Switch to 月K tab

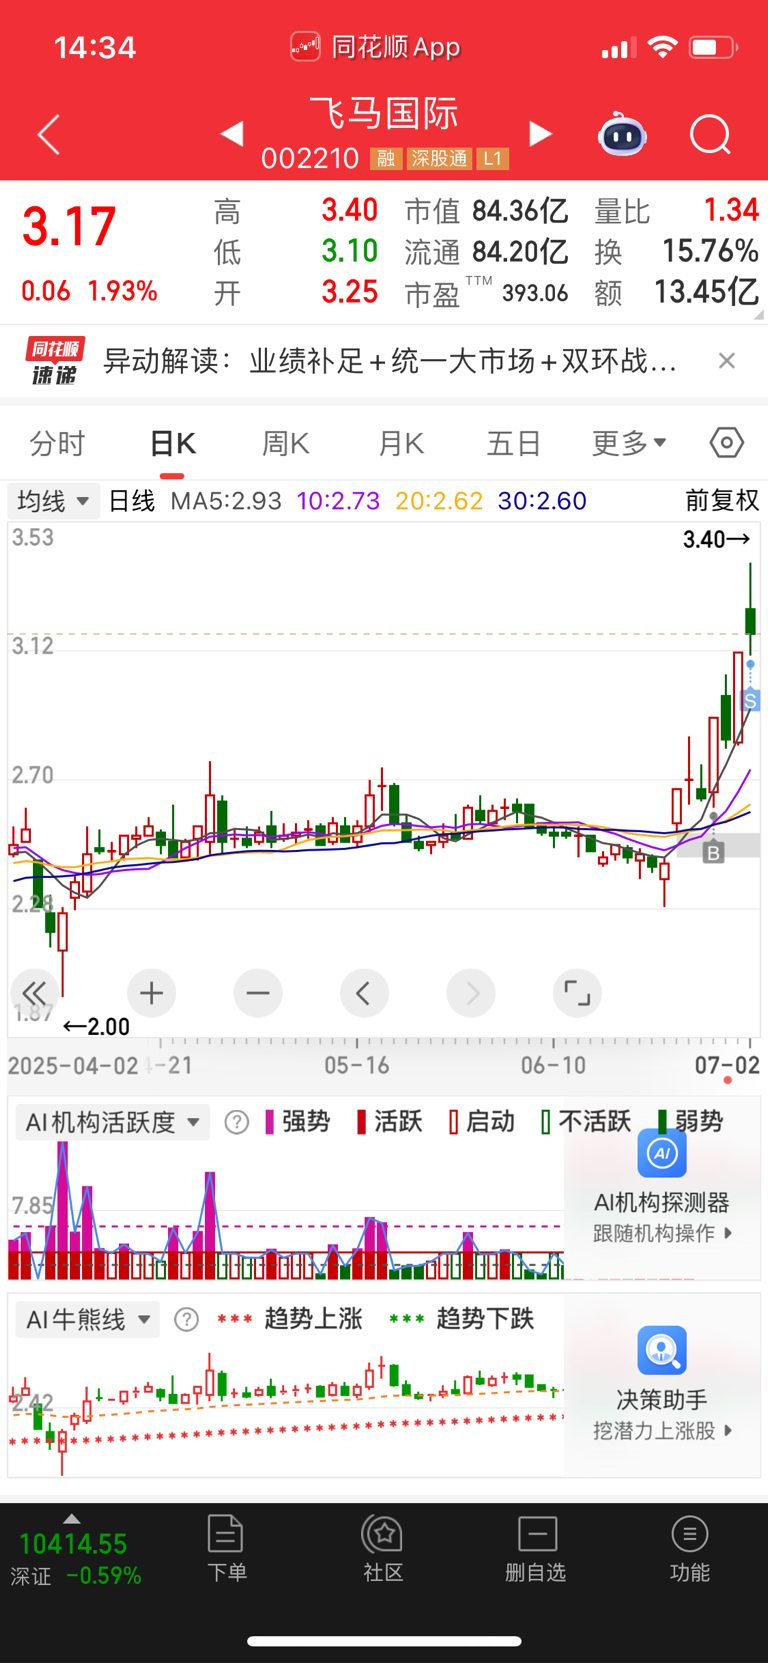click(x=401, y=443)
